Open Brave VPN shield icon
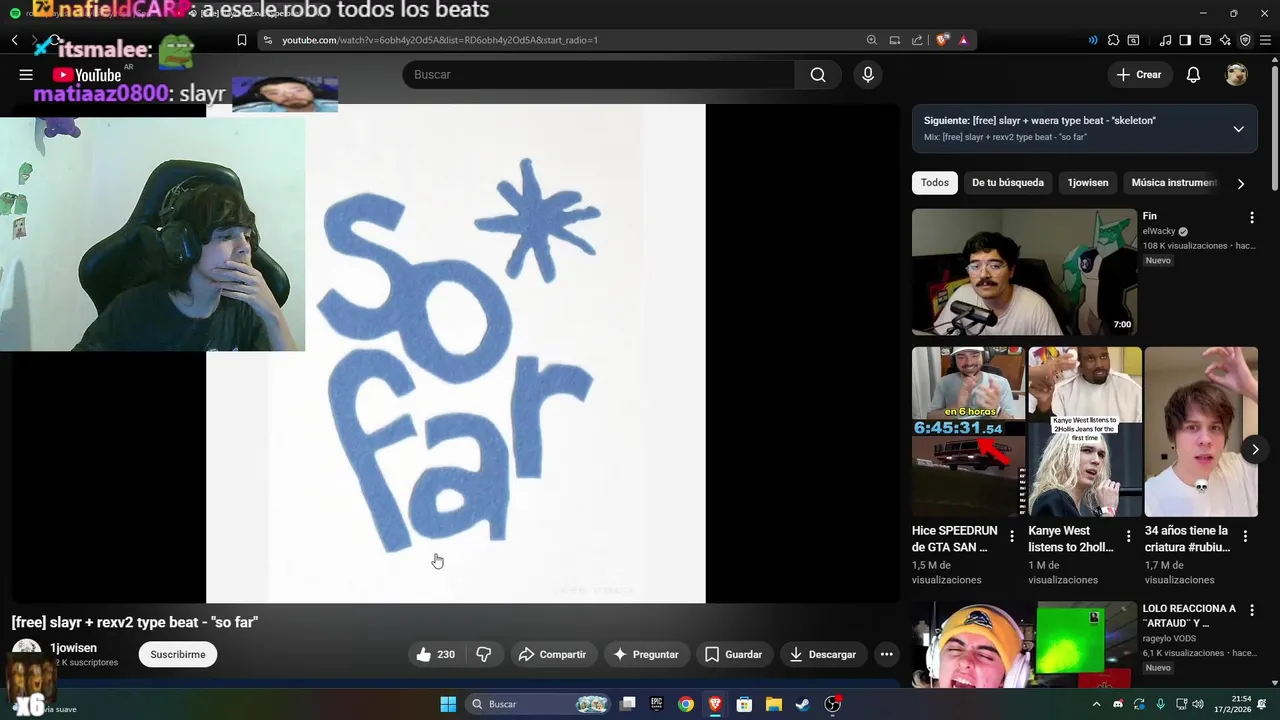 coord(1245,40)
